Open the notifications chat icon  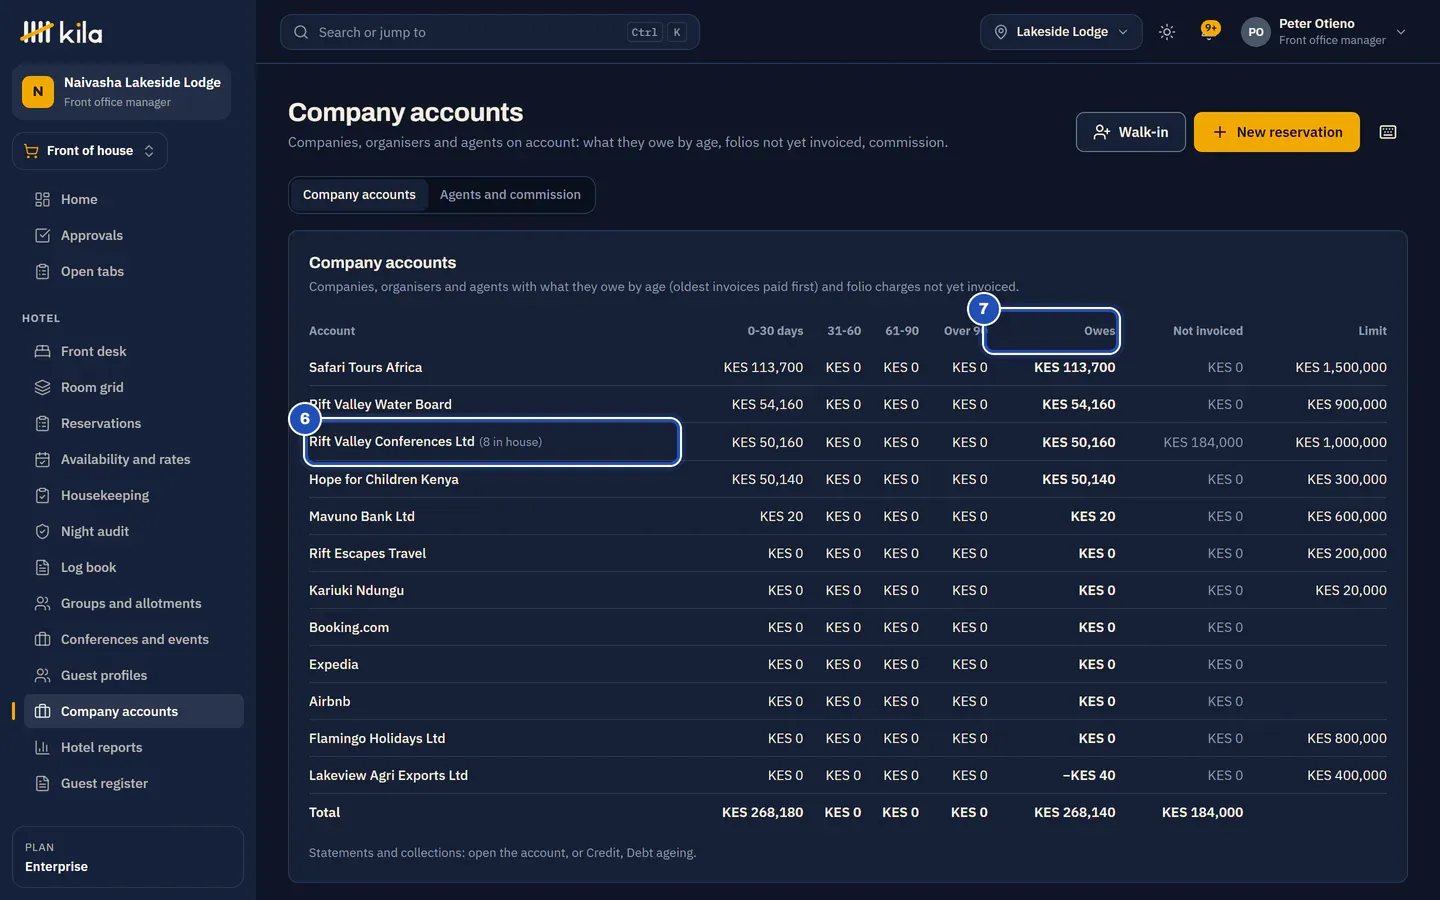(x=1210, y=31)
